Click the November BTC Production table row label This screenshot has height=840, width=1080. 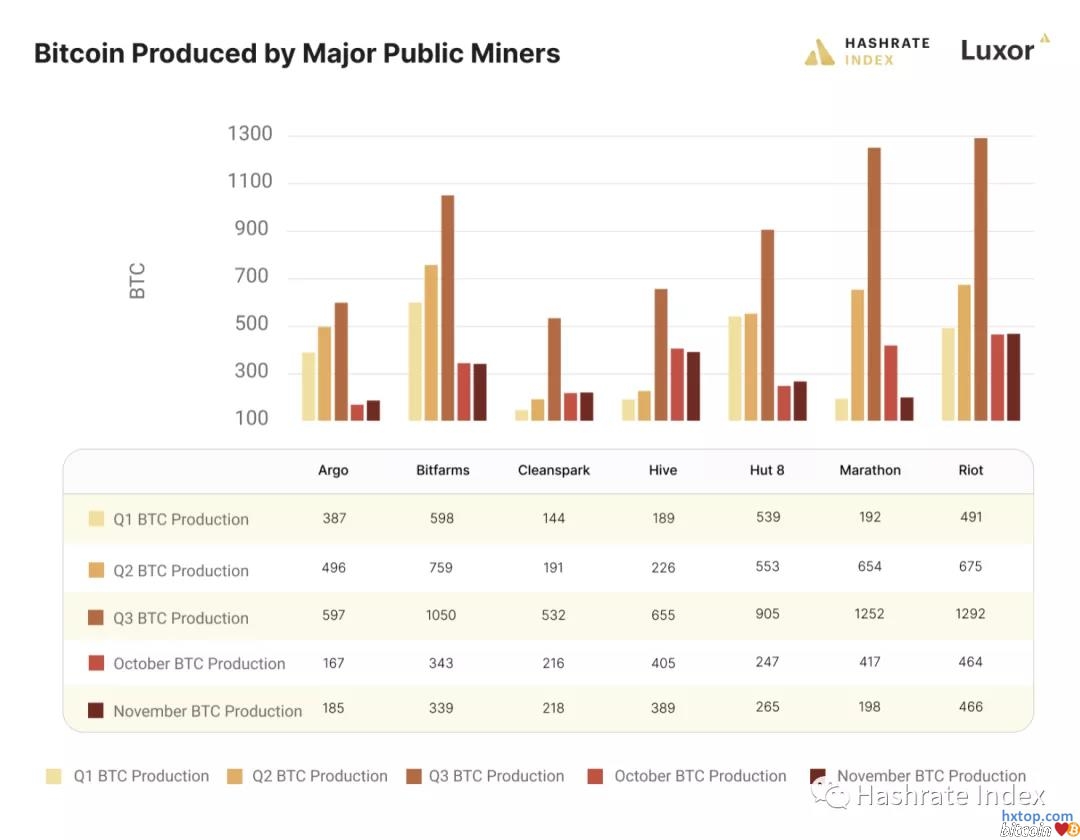[207, 711]
